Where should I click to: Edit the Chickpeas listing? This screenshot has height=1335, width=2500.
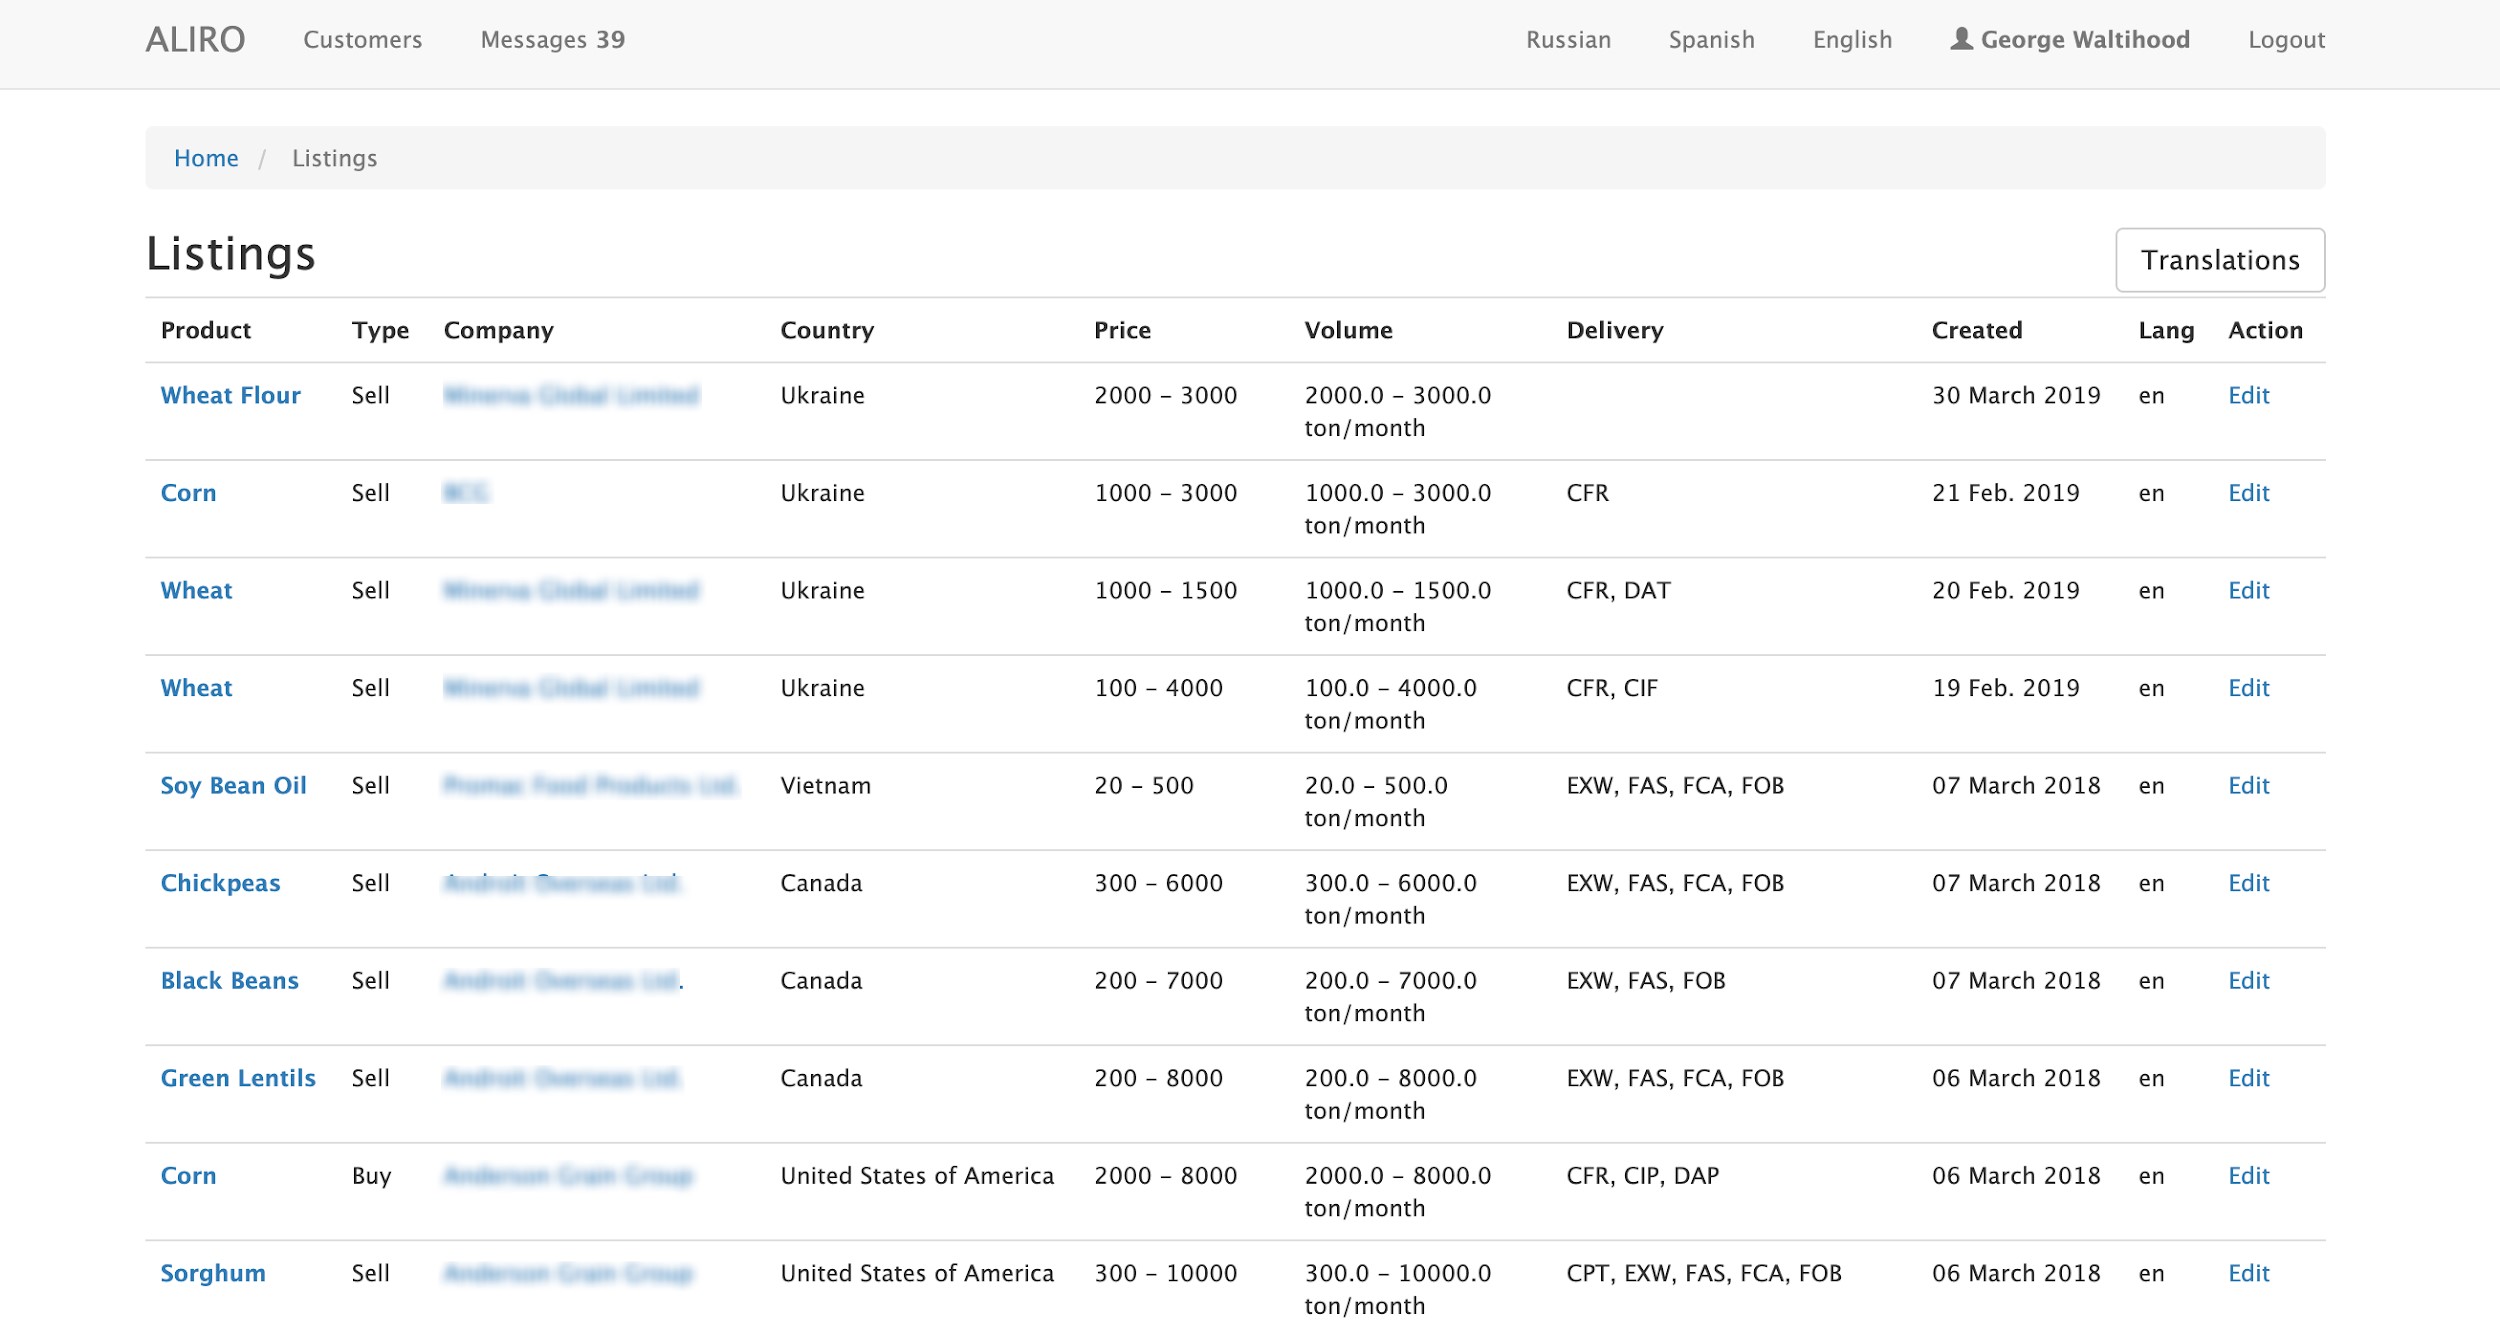2249,883
